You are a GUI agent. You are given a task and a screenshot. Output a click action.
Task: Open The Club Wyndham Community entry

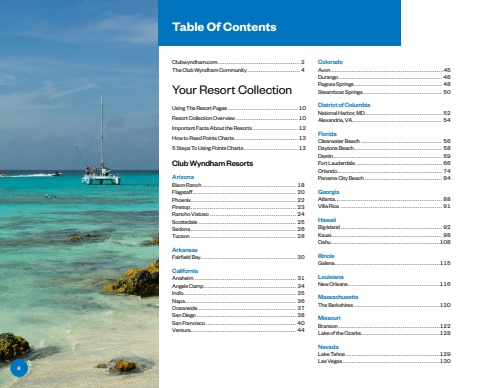(x=238, y=70)
